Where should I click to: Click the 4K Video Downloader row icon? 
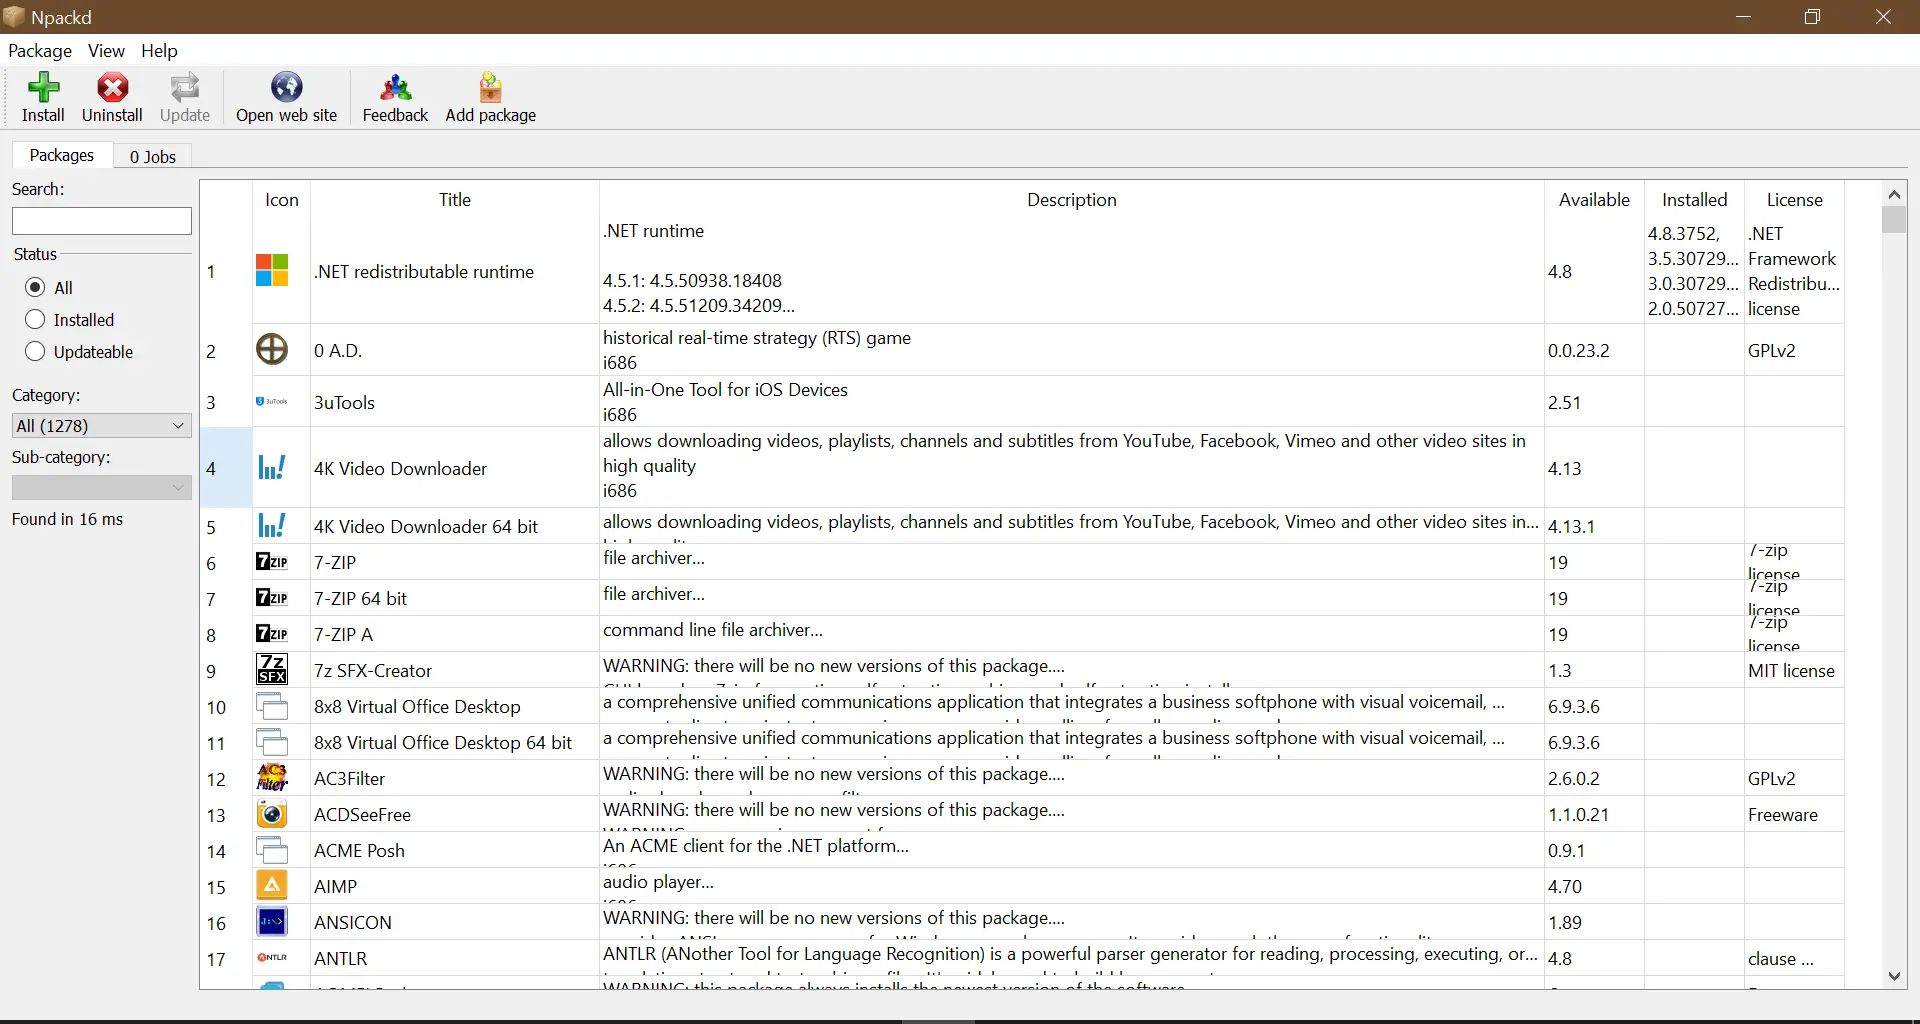click(x=272, y=468)
